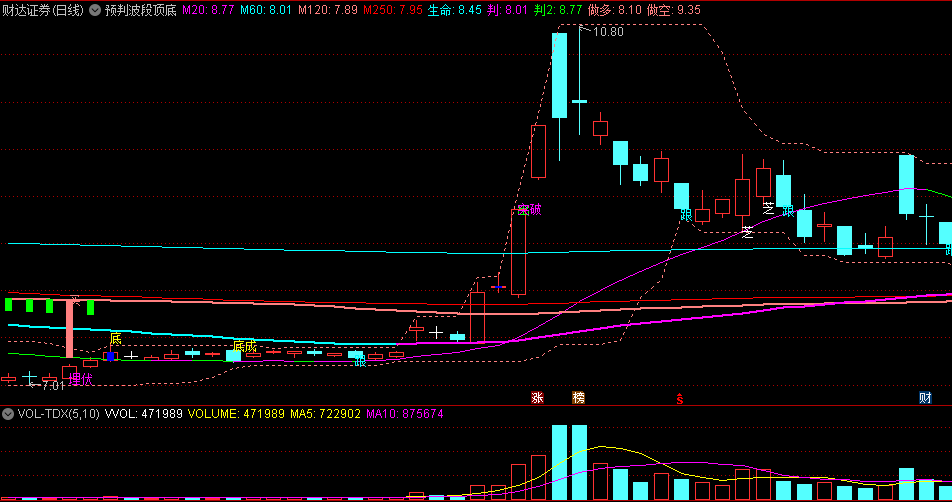The height and width of the screenshot is (502, 952).
Task: Click the 财达证券(日线) stock title
Action: 42,10
